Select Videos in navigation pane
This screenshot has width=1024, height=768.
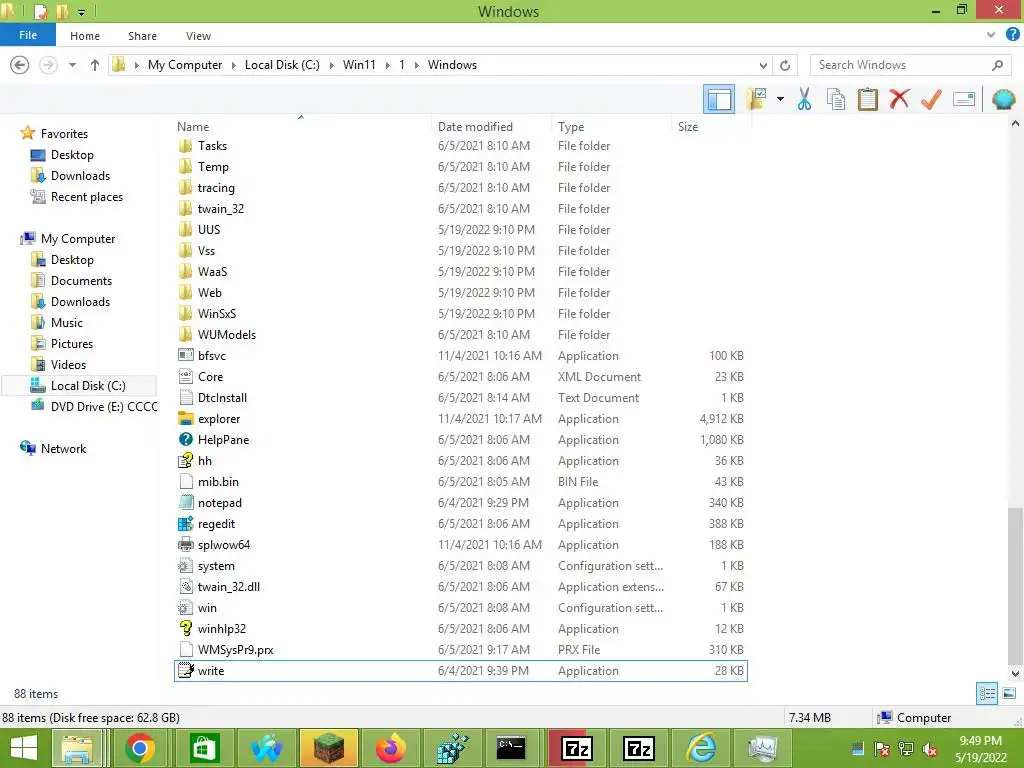68,364
